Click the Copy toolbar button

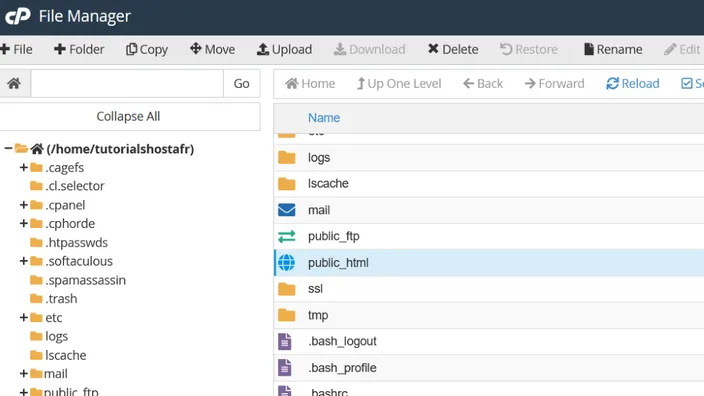point(147,49)
